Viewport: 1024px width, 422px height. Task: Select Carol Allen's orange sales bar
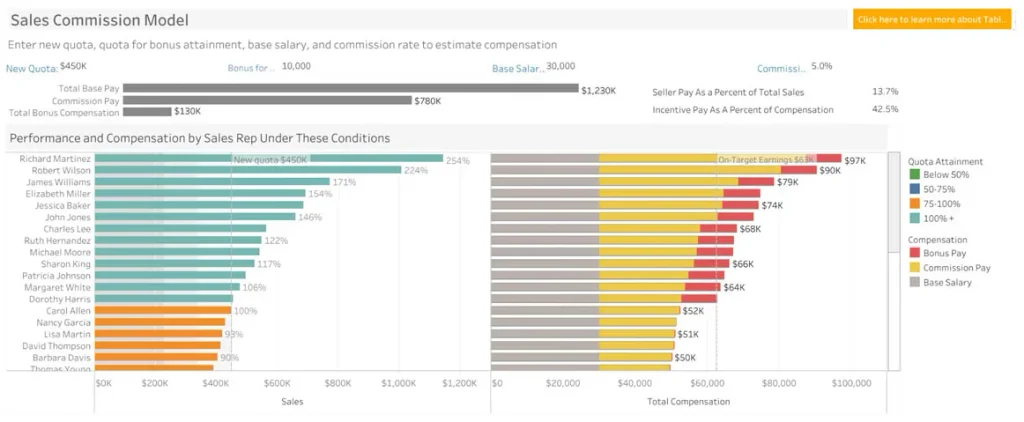pyautogui.click(x=163, y=310)
